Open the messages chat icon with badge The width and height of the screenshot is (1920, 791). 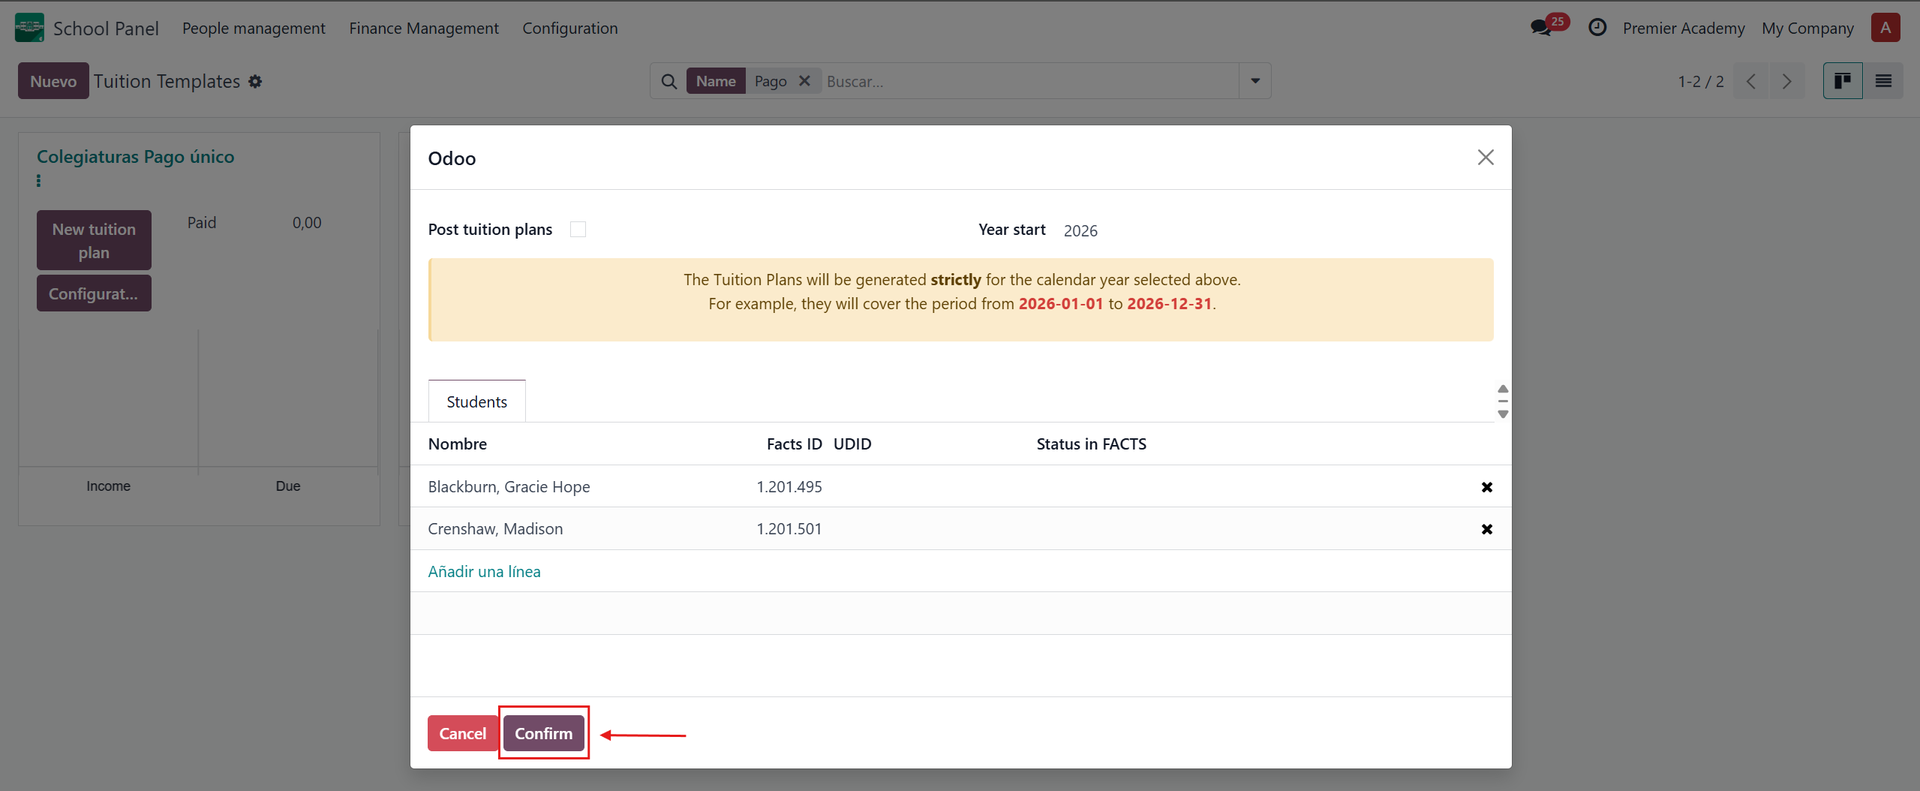(1542, 28)
